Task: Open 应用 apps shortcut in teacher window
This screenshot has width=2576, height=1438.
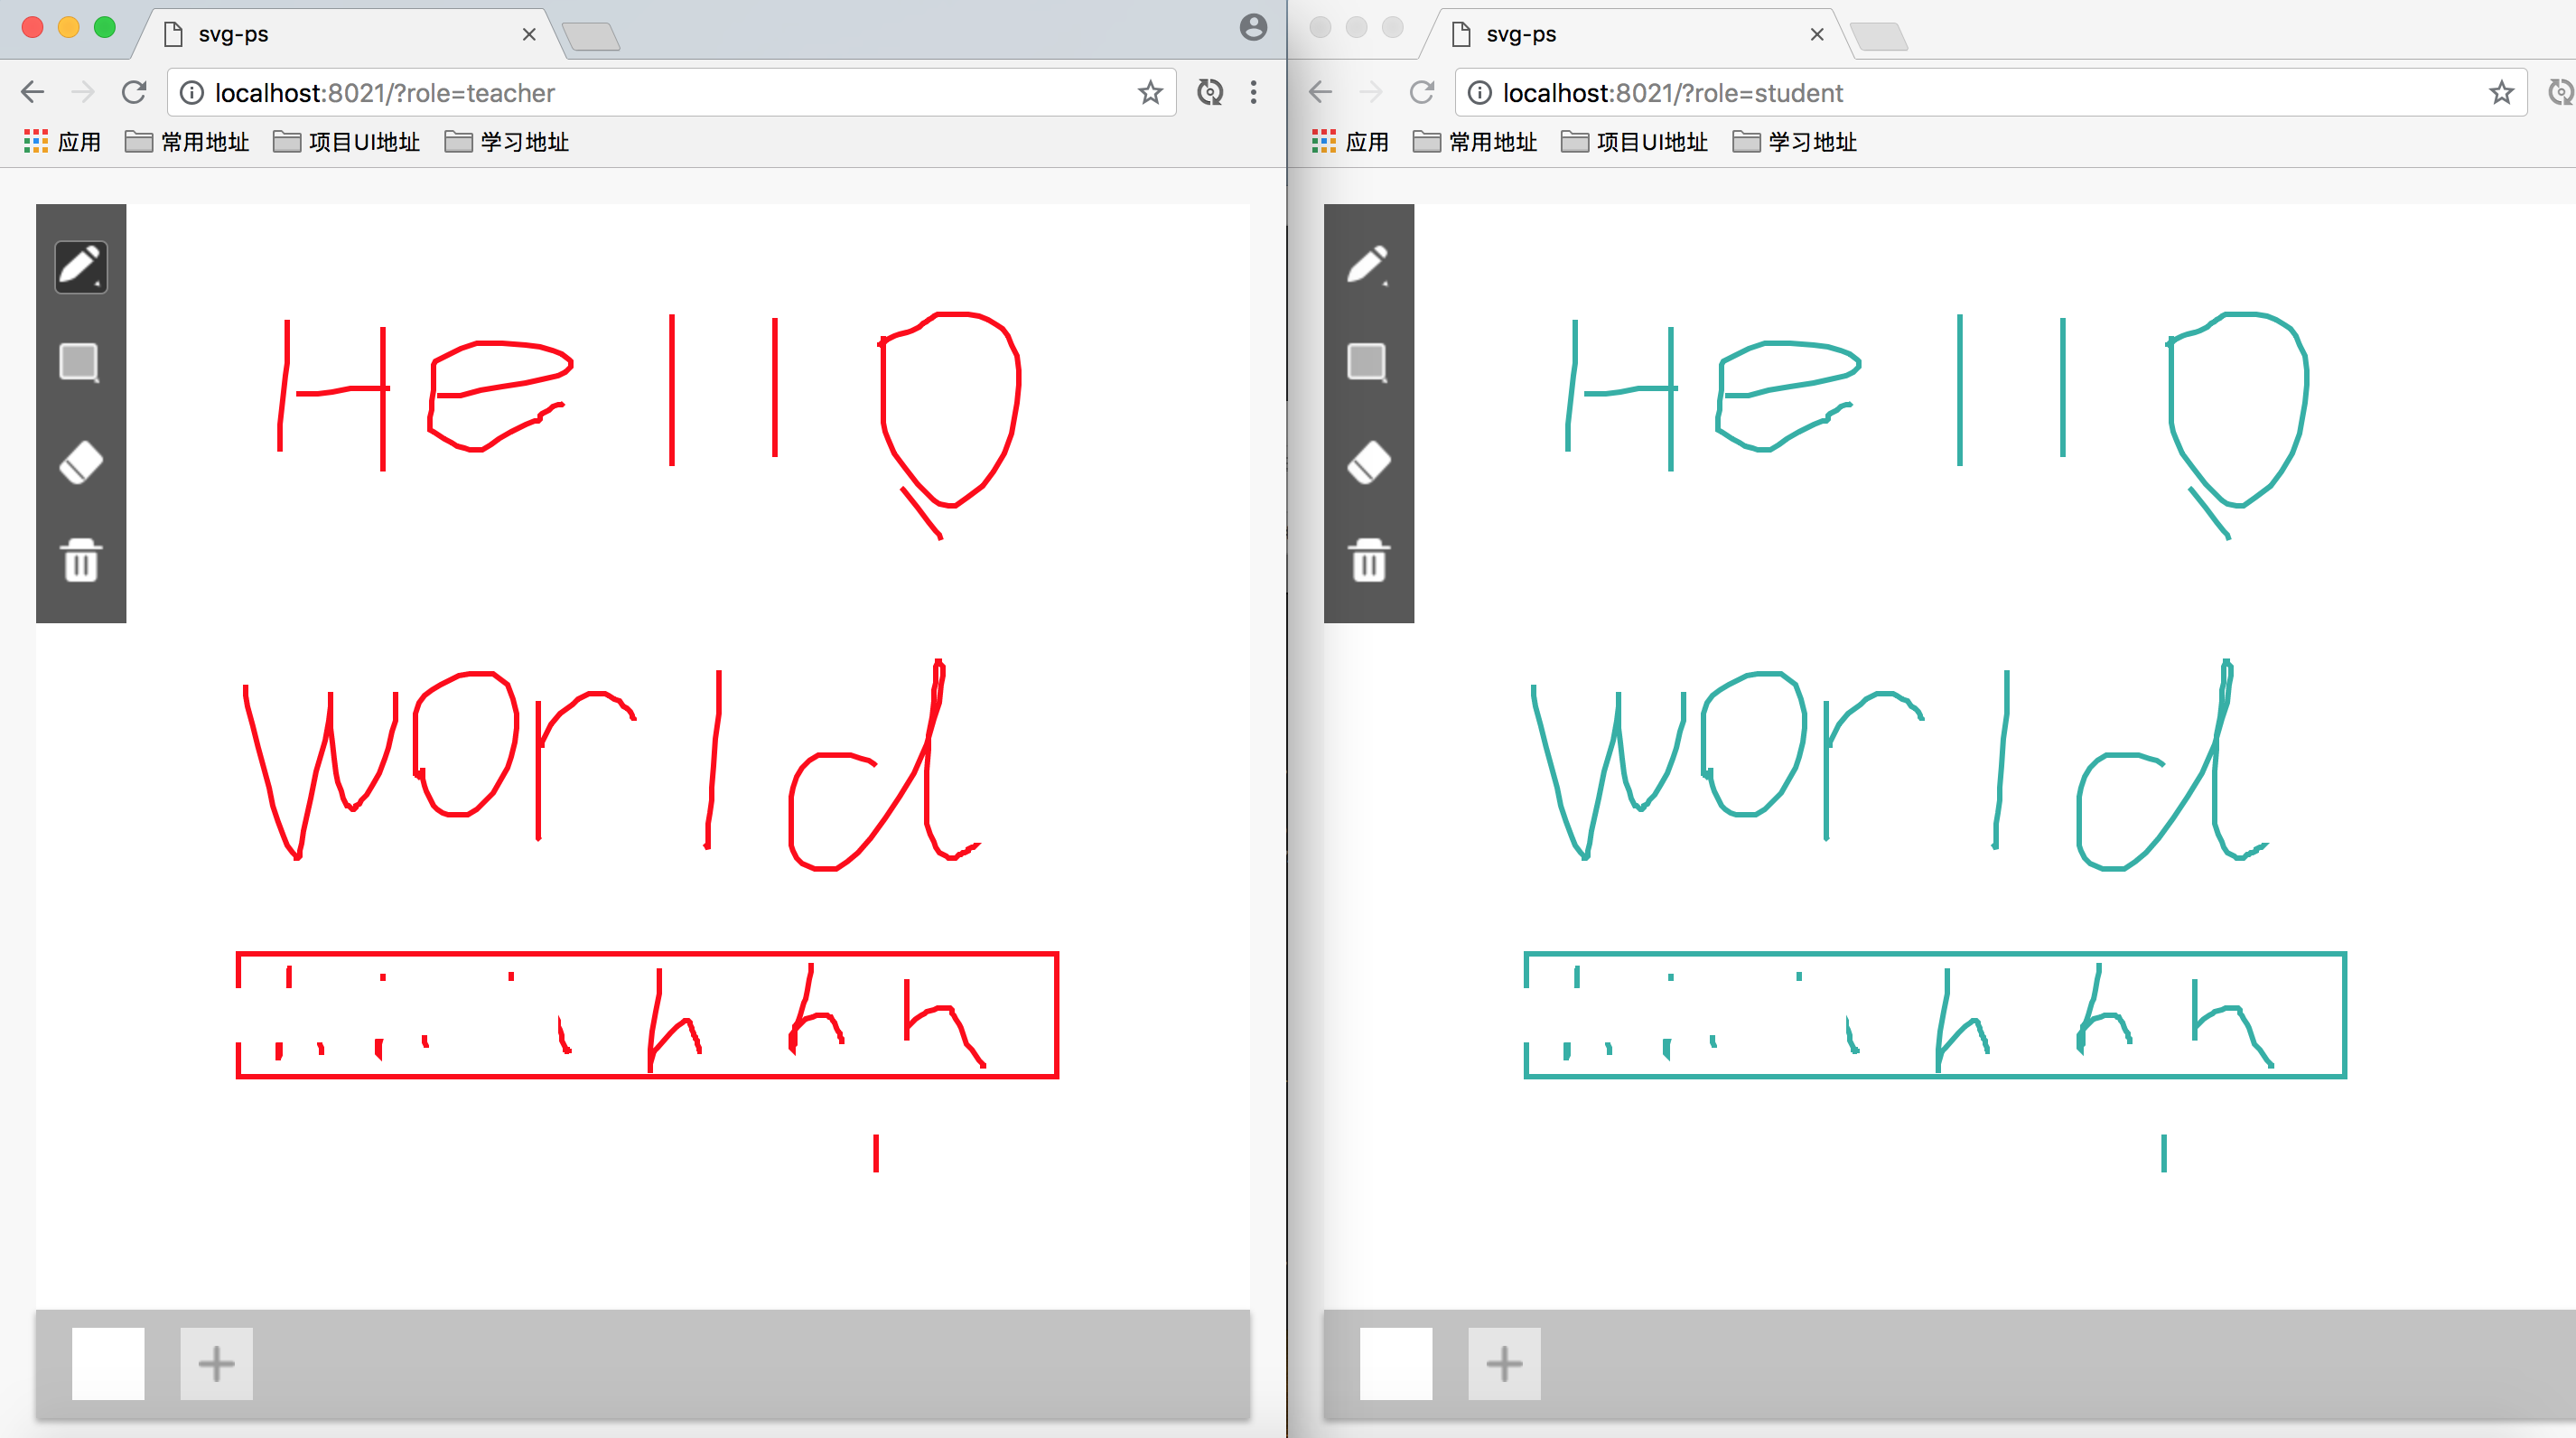Action: click(62, 142)
